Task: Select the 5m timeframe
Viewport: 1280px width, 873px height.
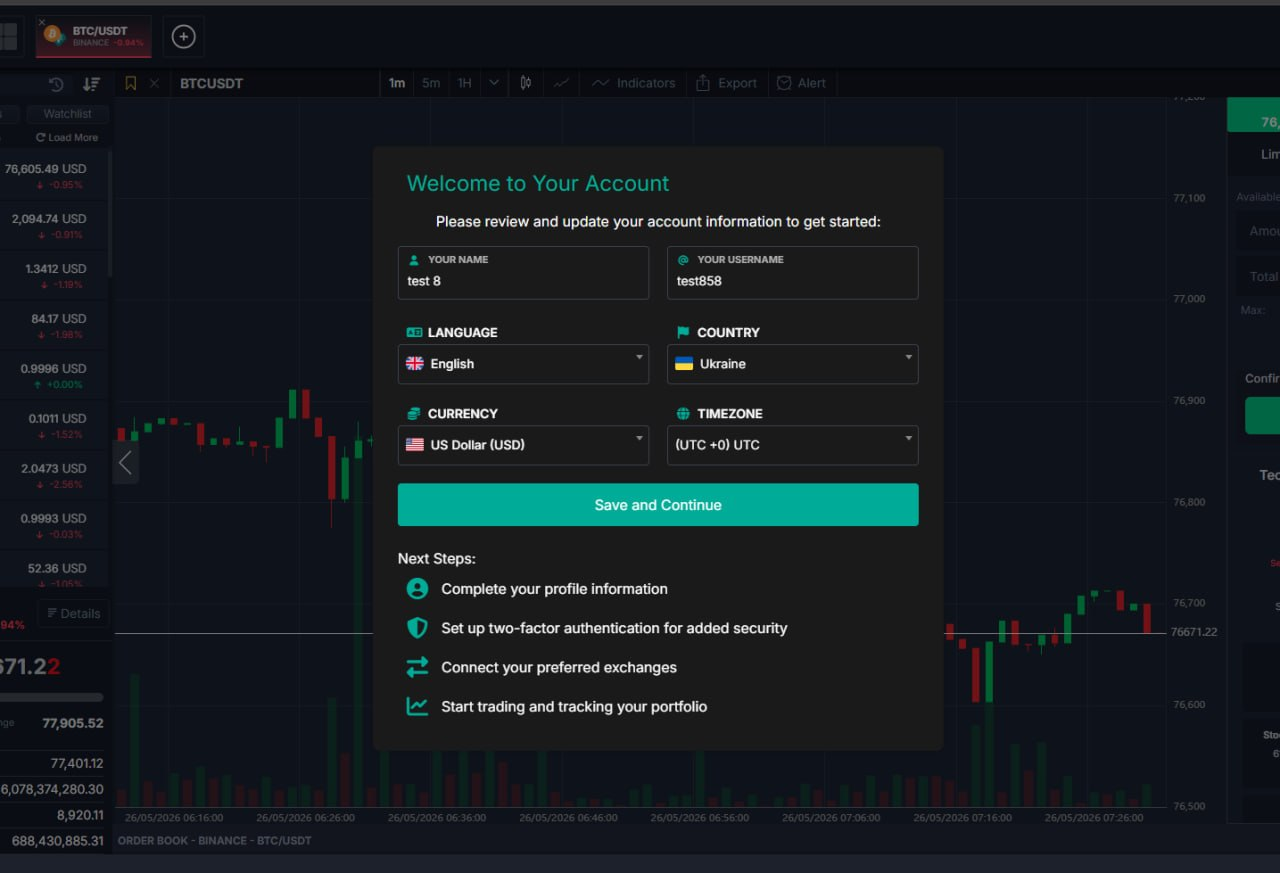Action: pyautogui.click(x=431, y=83)
